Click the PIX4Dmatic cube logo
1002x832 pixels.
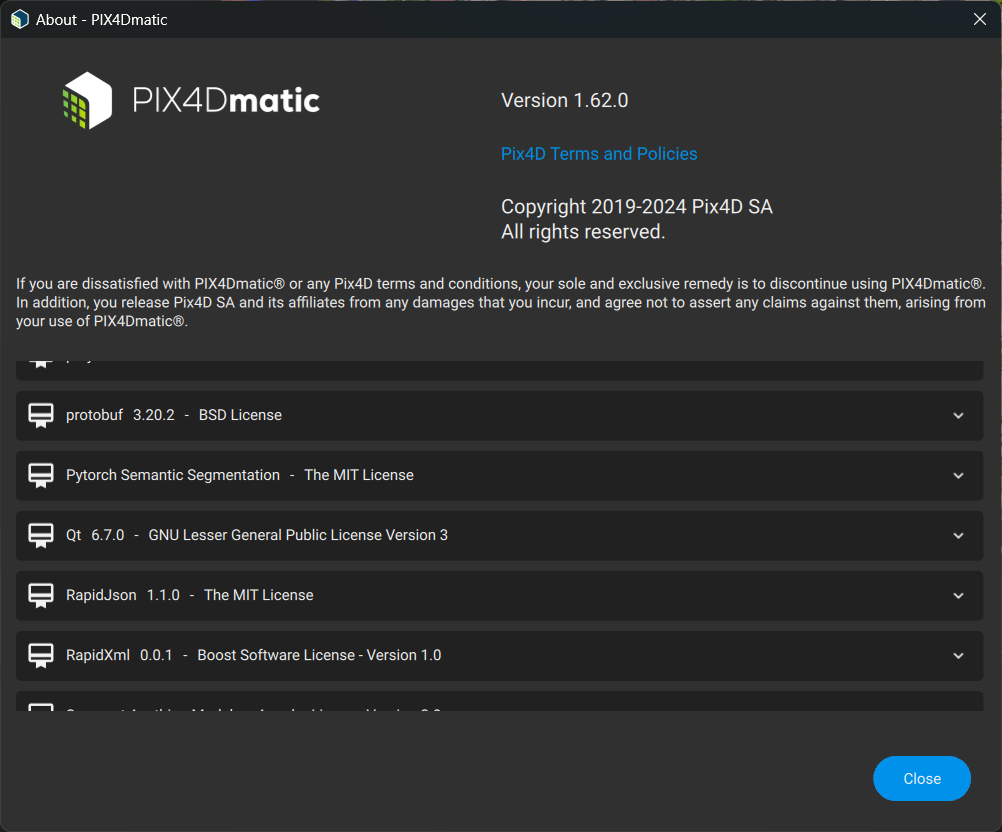coord(88,100)
